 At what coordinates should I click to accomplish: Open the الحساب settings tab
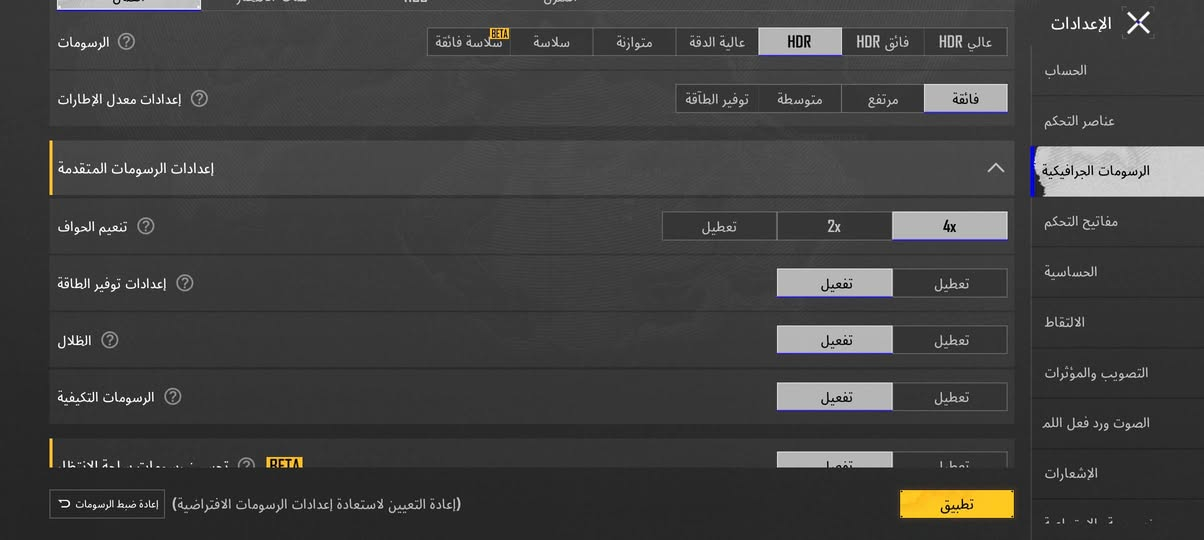pyautogui.click(x=1117, y=71)
